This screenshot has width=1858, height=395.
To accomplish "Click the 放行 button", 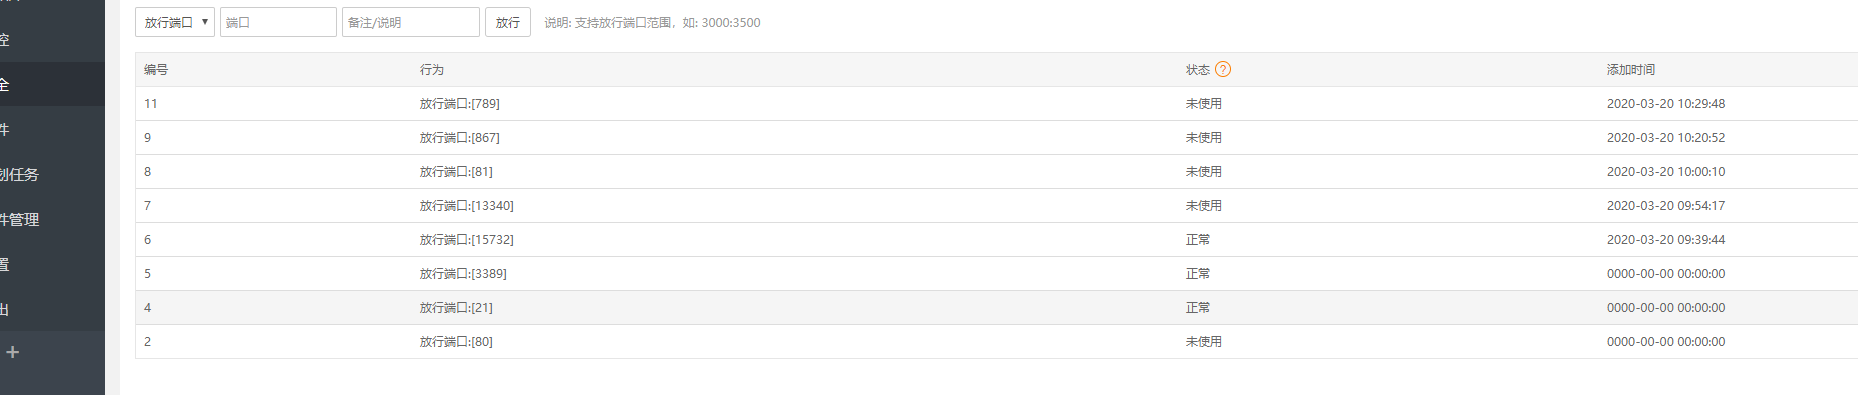I will tap(508, 22).
